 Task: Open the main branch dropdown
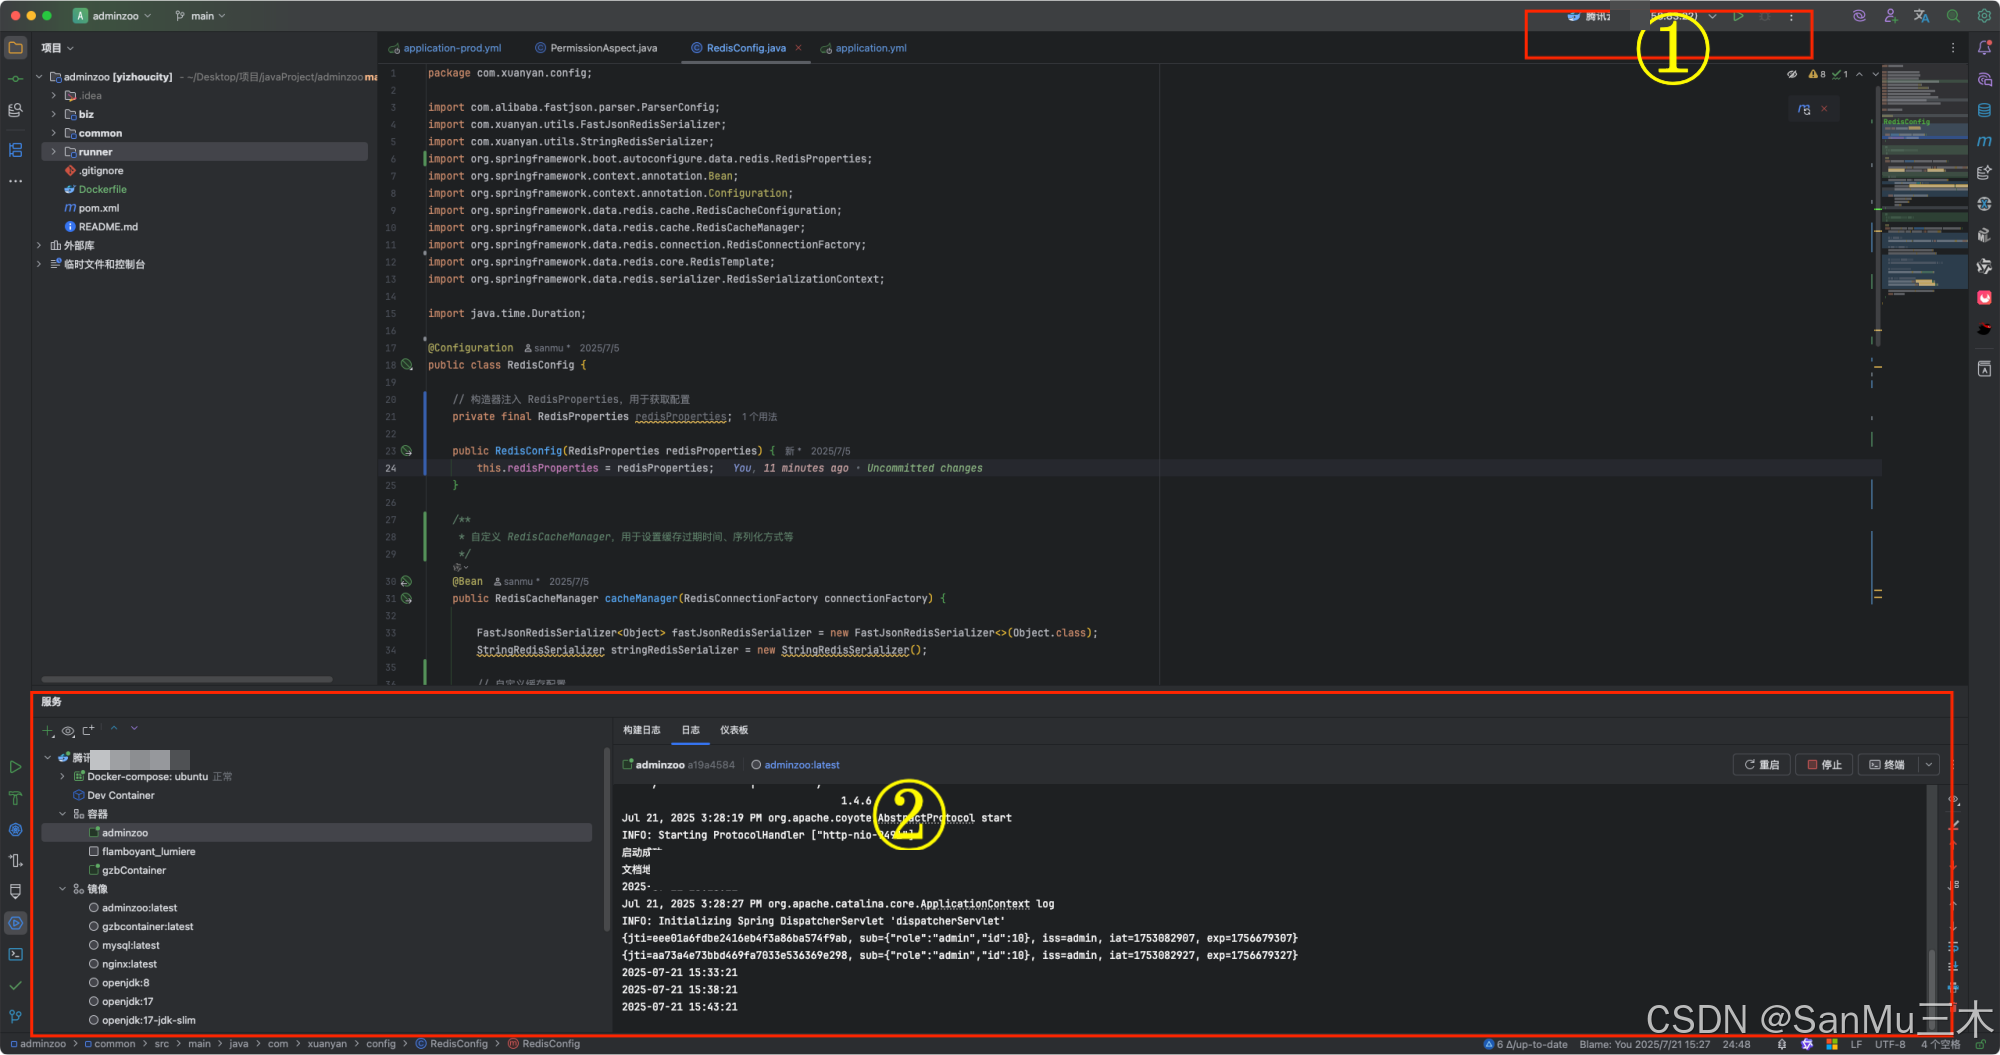pyautogui.click(x=200, y=16)
